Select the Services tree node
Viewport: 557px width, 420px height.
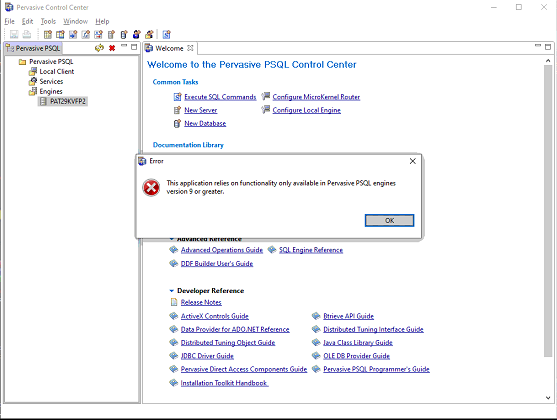pos(51,81)
